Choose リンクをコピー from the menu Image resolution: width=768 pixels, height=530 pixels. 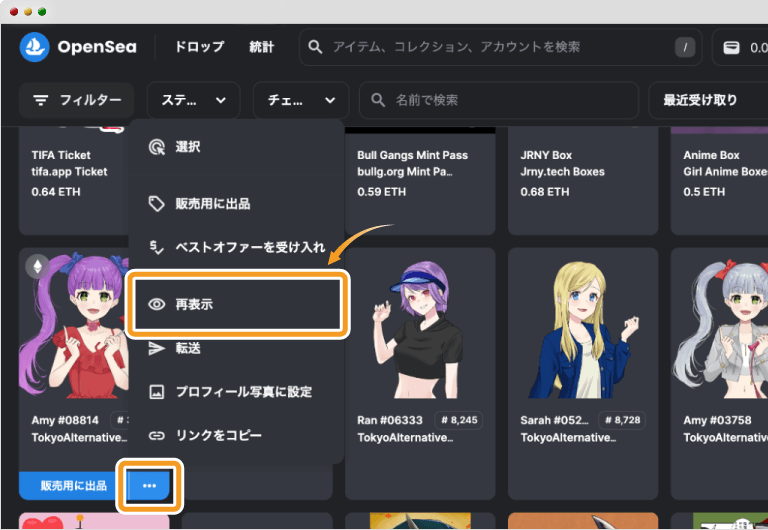point(237,435)
